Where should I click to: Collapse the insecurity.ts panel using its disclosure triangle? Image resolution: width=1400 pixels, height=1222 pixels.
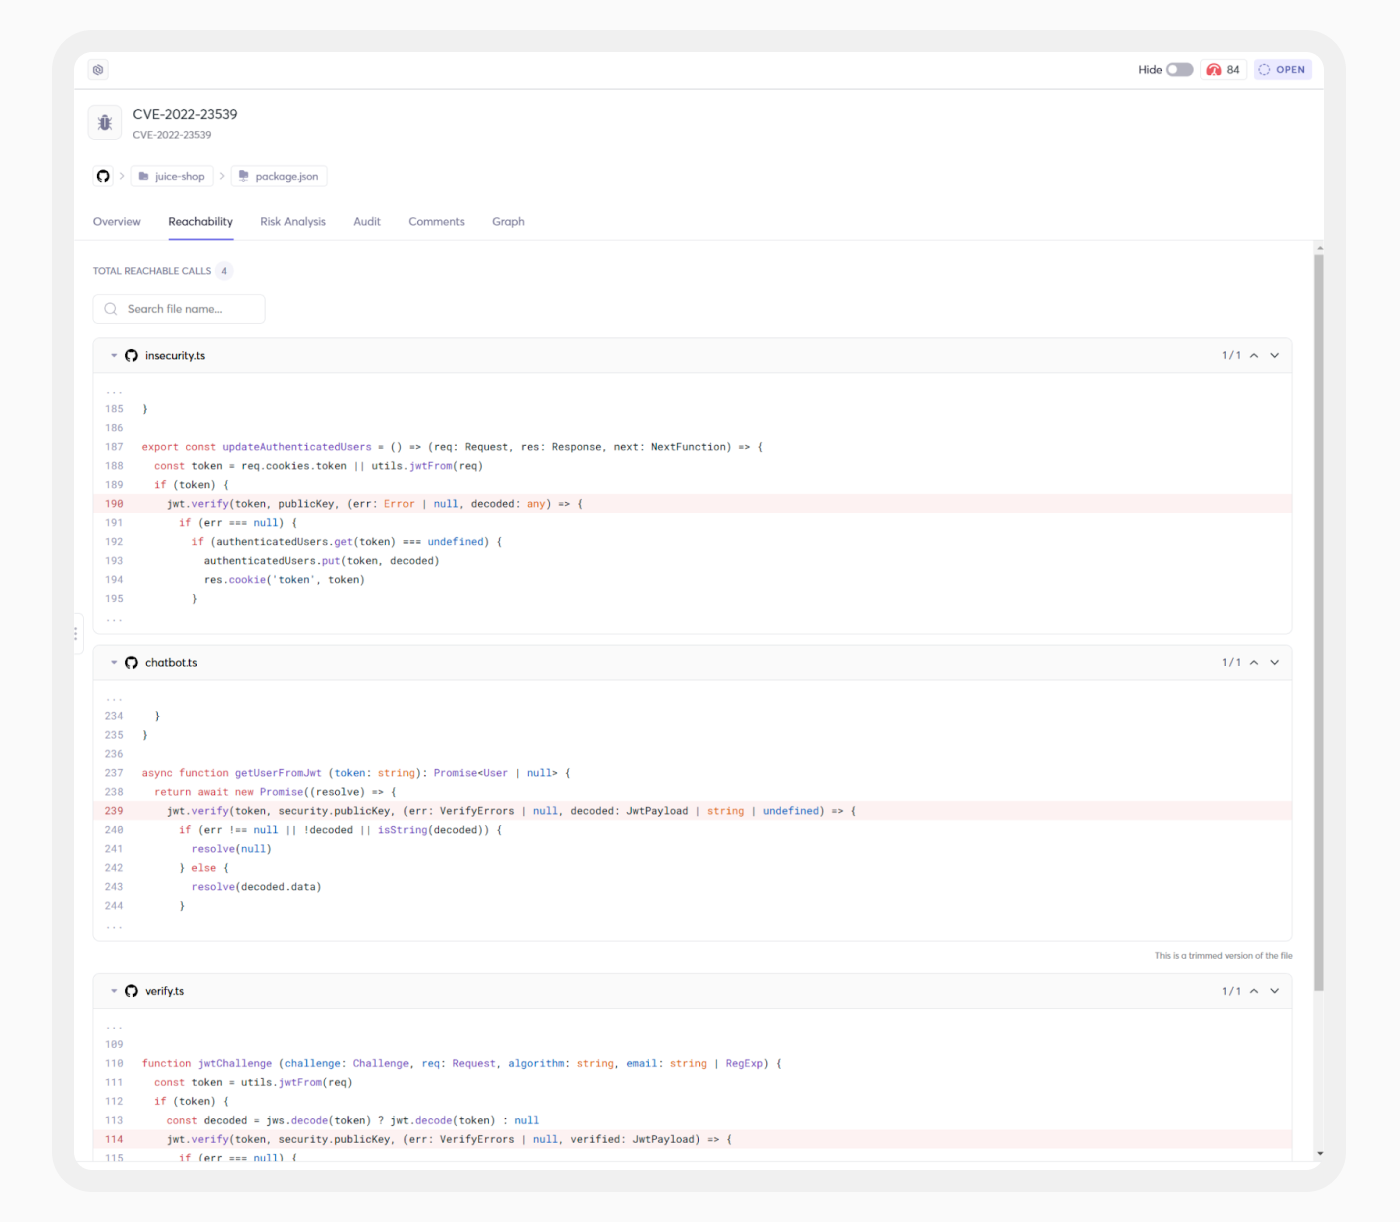[x=113, y=355]
